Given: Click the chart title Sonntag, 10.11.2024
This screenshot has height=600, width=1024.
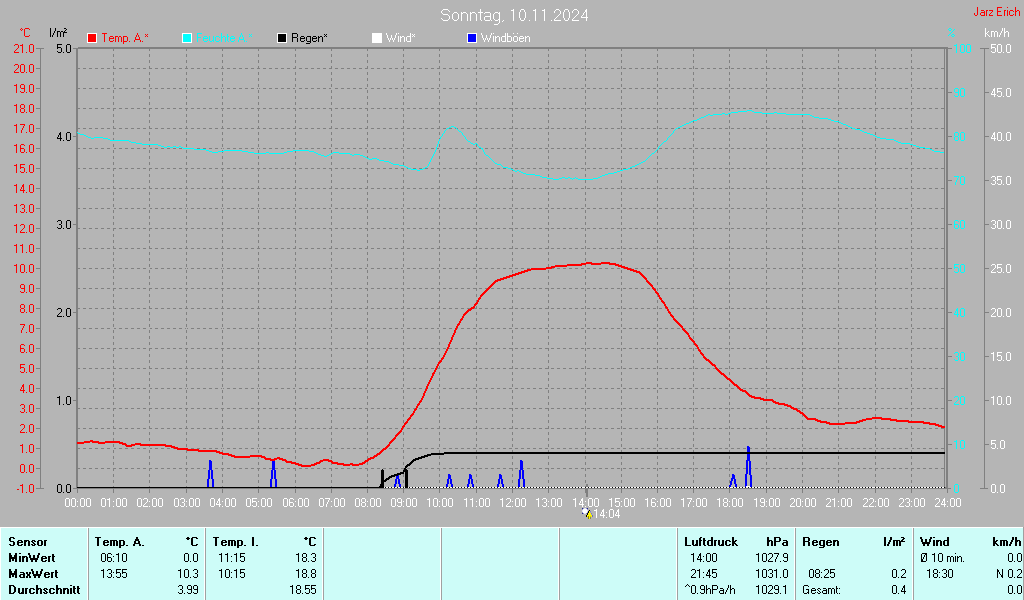Looking at the screenshot, I should [514, 15].
